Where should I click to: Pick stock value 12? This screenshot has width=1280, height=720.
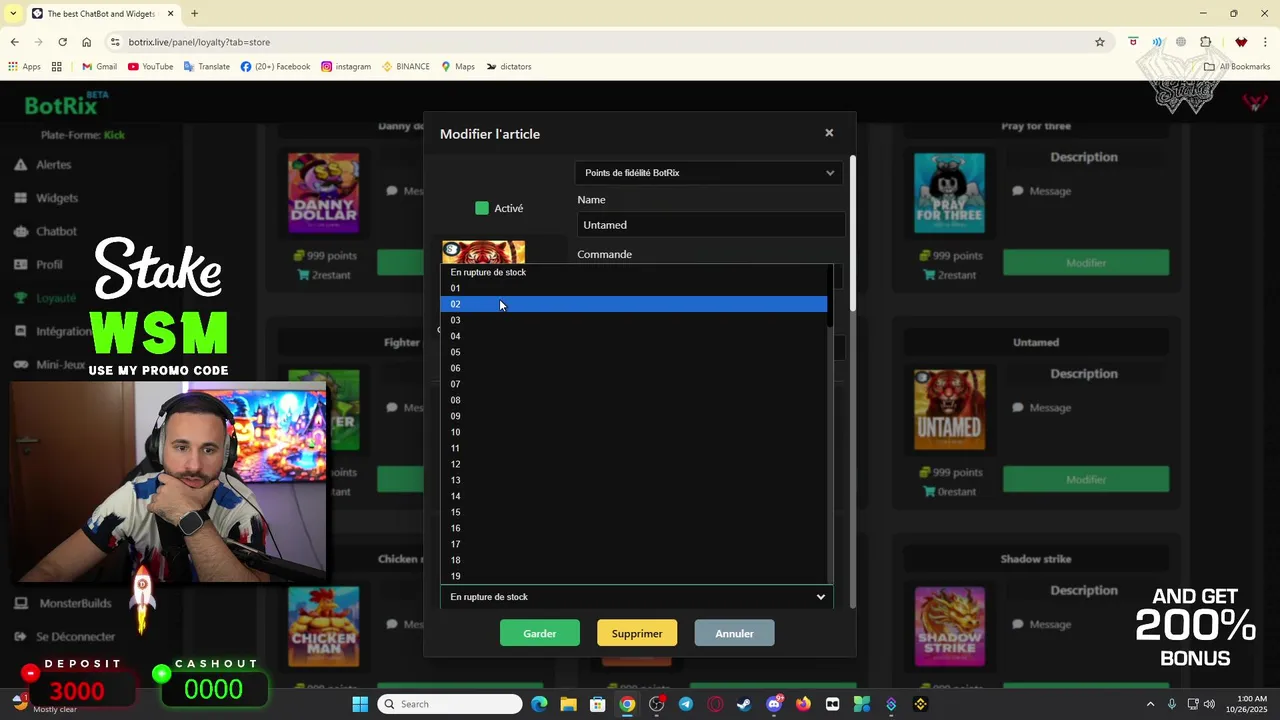point(634,464)
